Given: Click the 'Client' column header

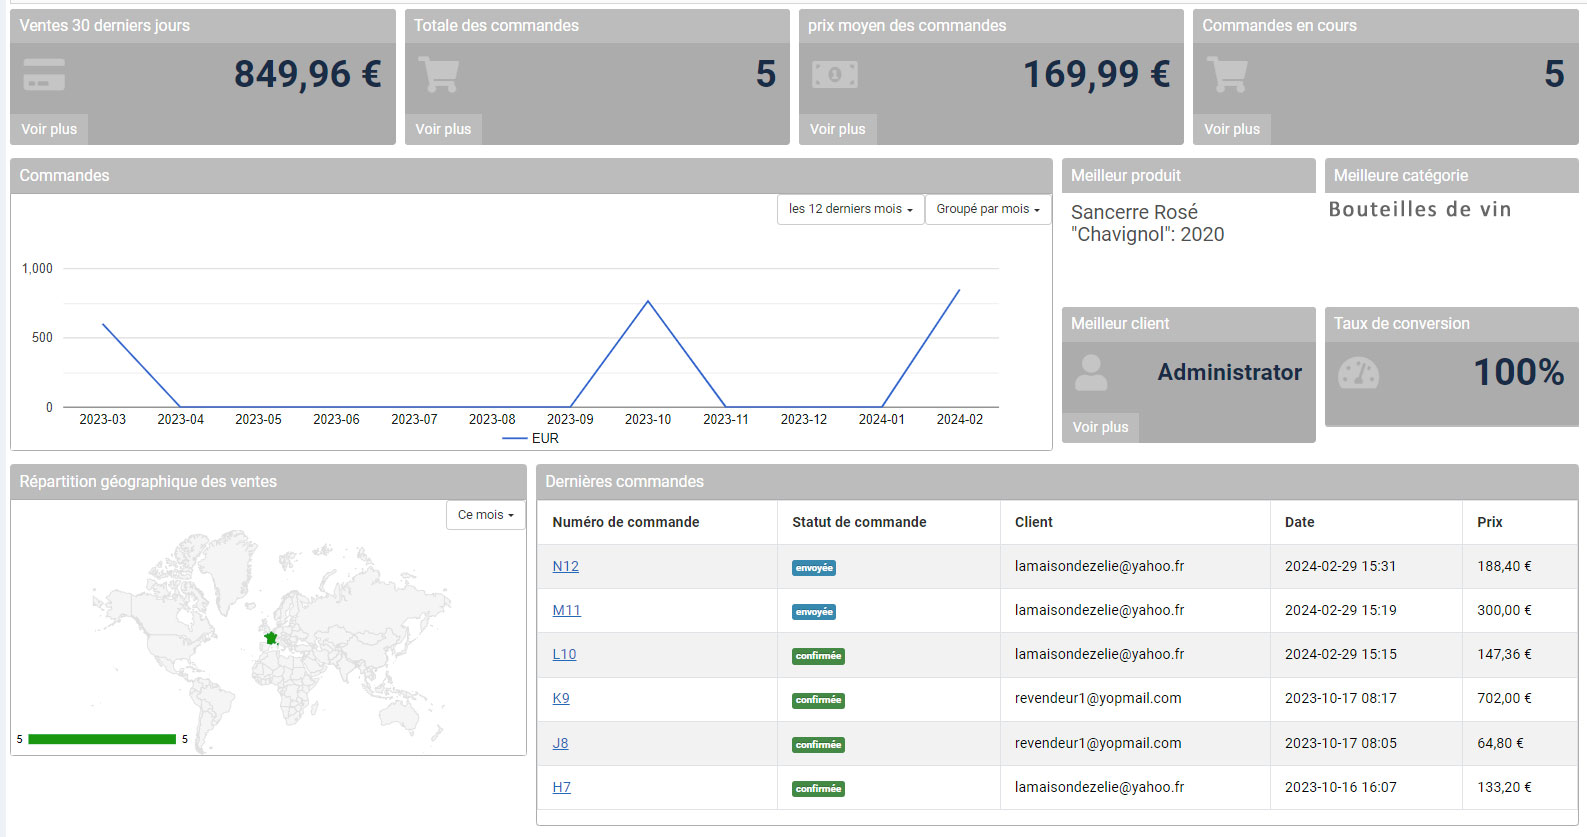Looking at the screenshot, I should point(1034,522).
